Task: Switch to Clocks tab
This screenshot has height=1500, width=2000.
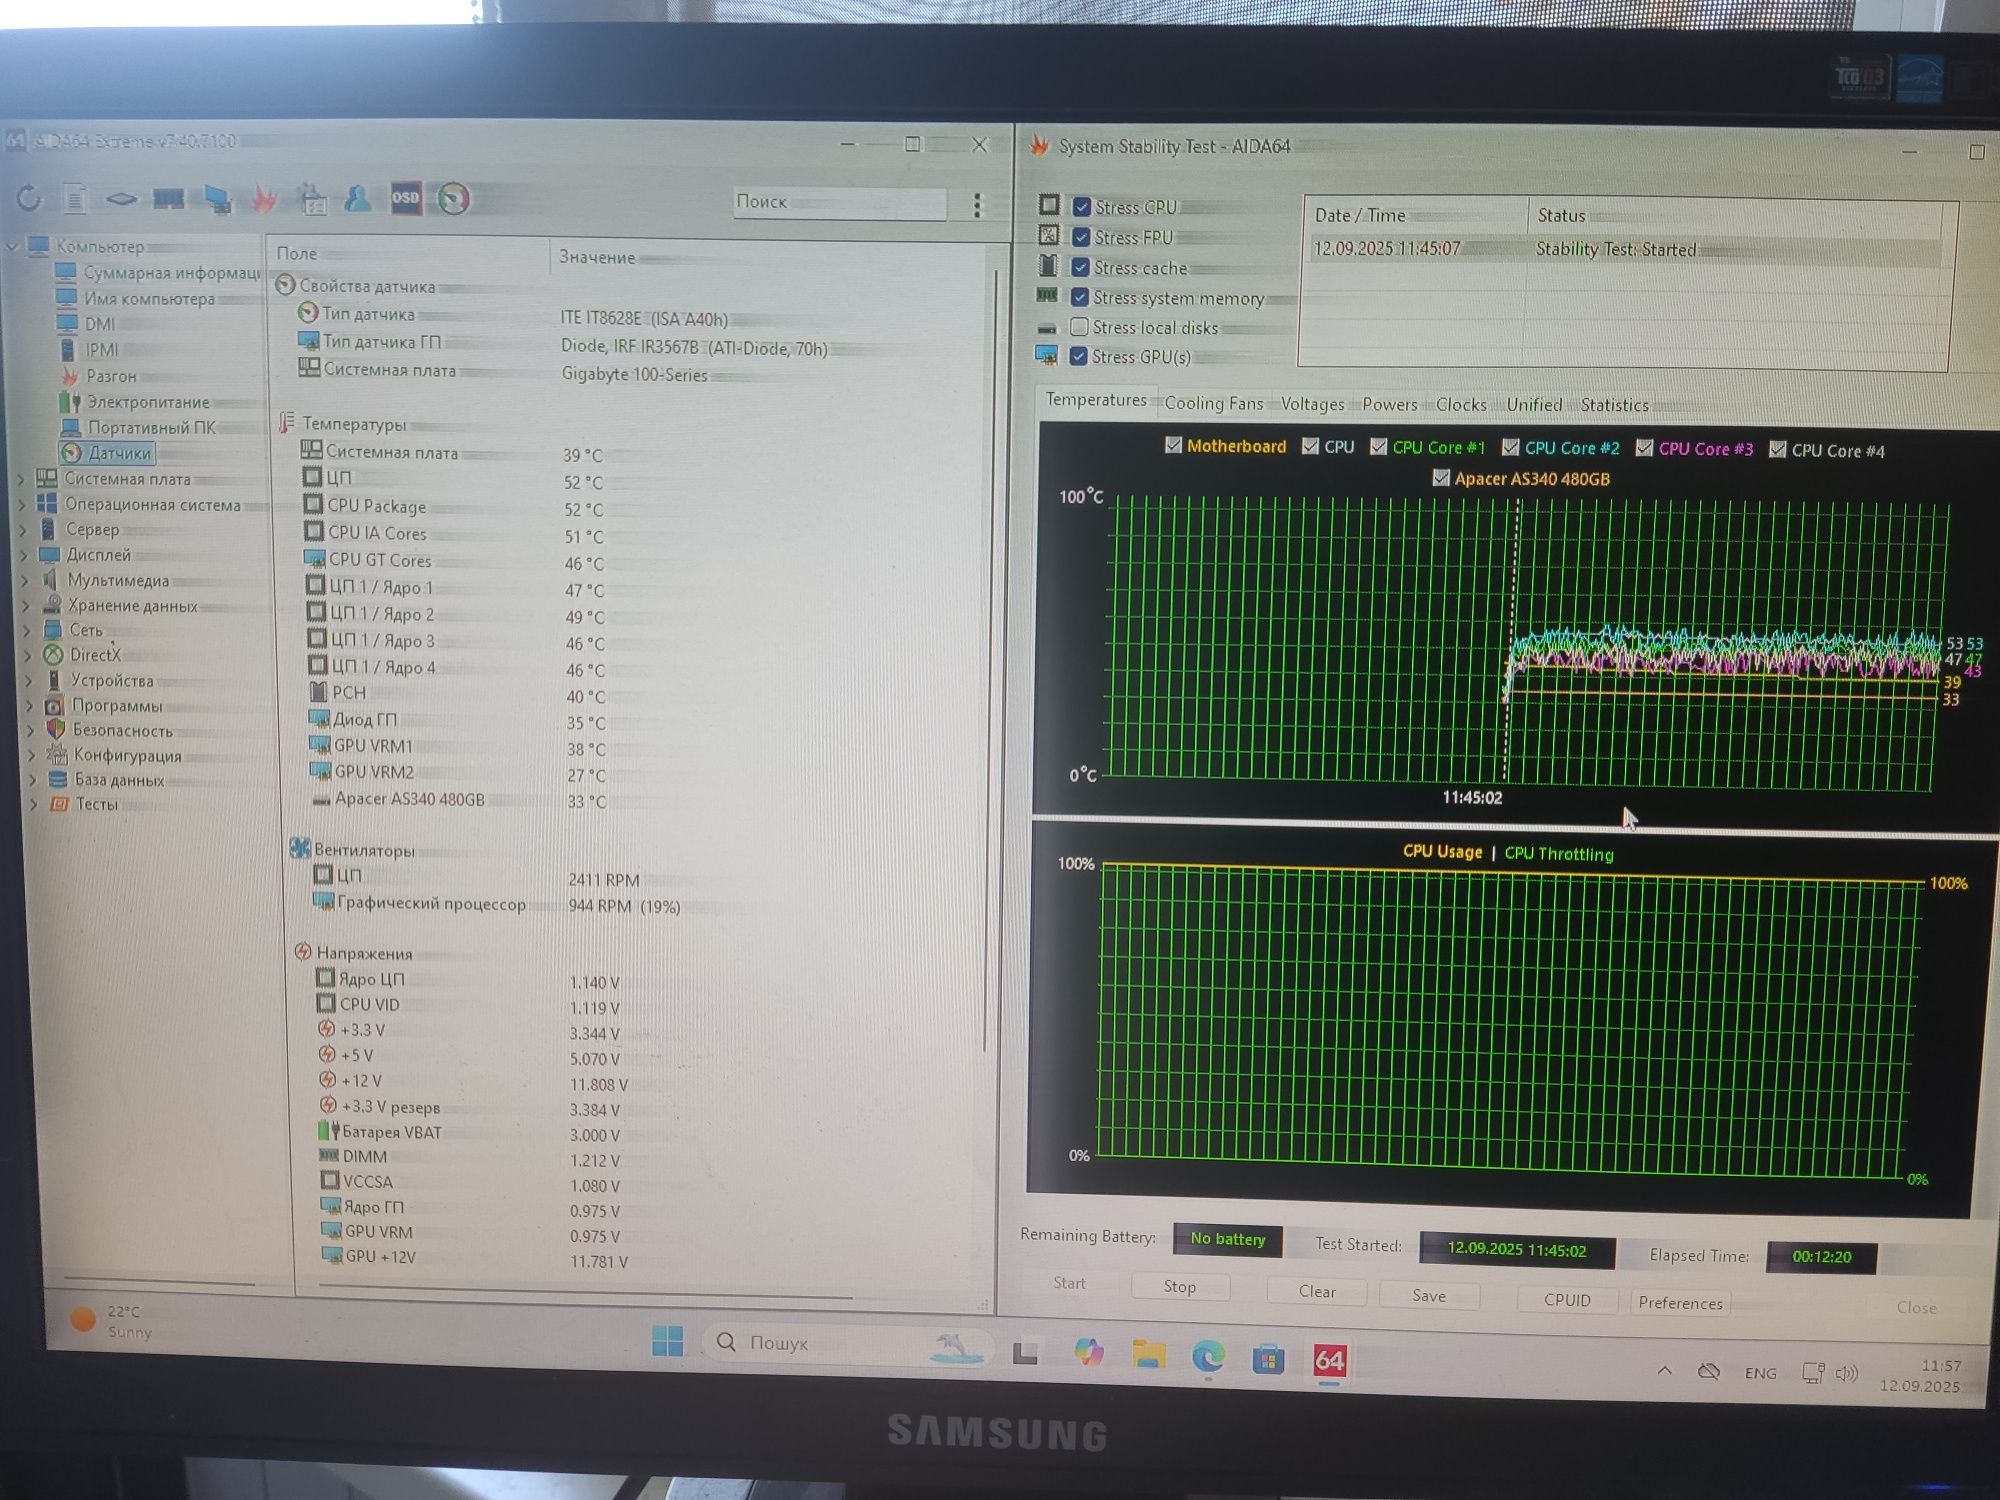Action: (1461, 404)
